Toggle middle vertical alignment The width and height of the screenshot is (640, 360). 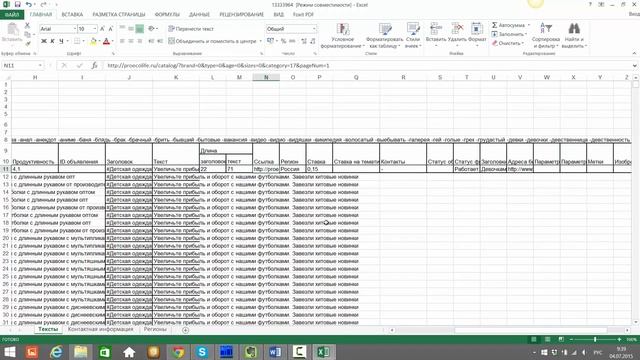tap(131, 29)
